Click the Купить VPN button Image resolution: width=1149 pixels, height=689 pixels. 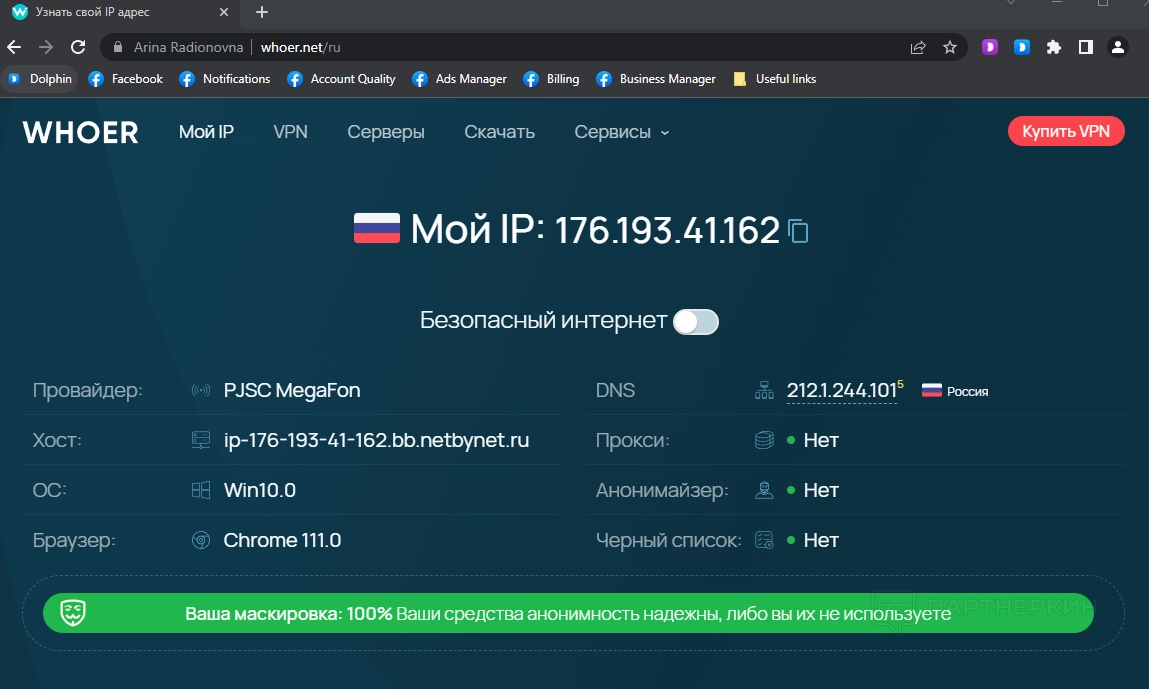click(x=1065, y=131)
